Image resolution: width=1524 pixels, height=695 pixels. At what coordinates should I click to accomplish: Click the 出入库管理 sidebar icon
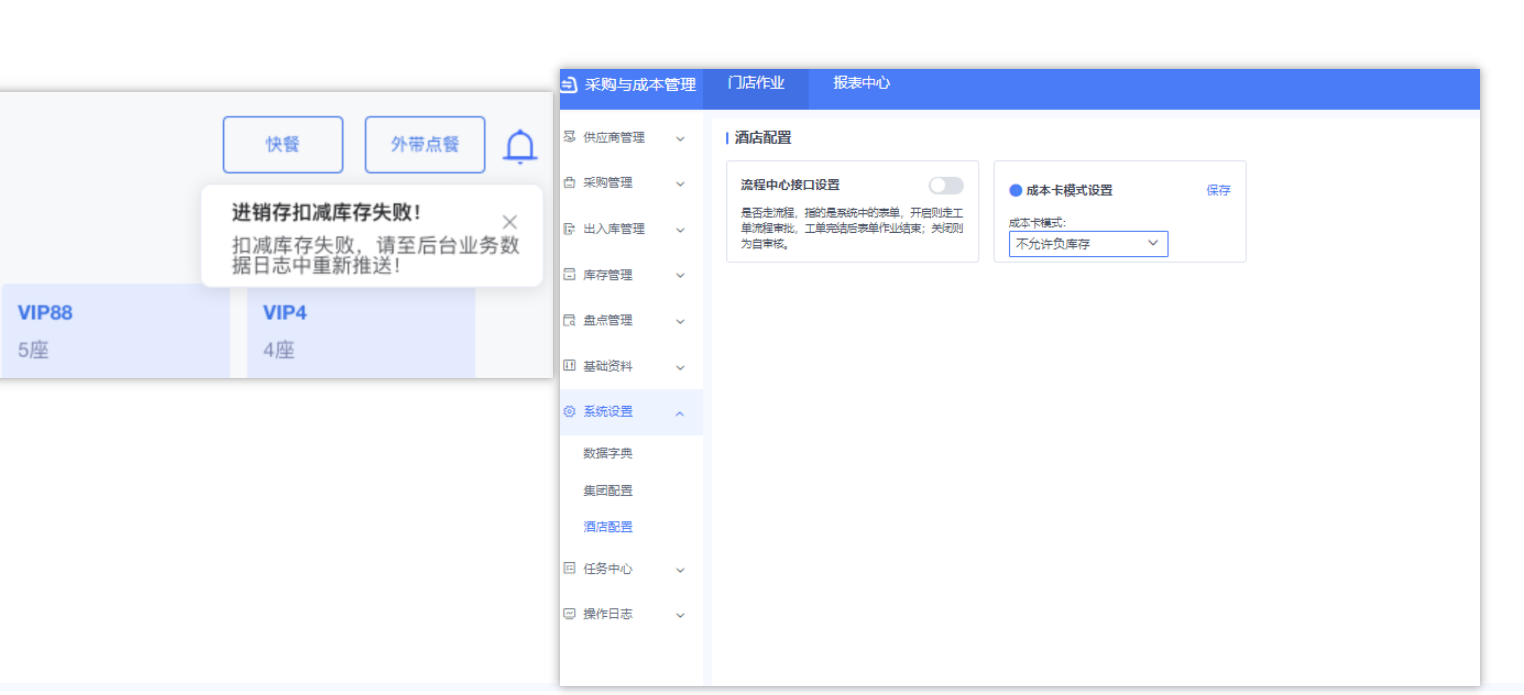click(570, 229)
